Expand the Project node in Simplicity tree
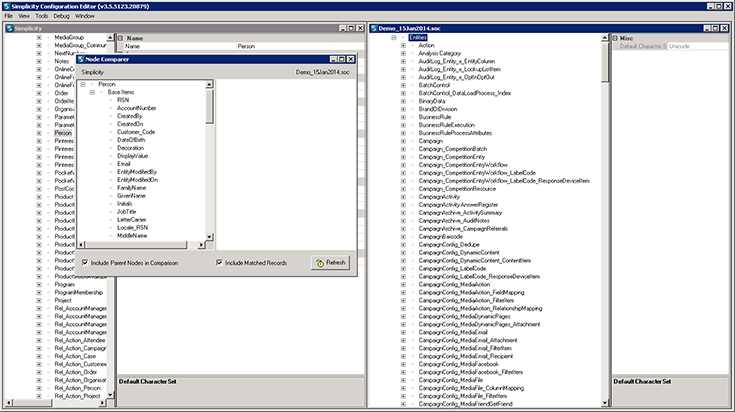 click(x=39, y=300)
